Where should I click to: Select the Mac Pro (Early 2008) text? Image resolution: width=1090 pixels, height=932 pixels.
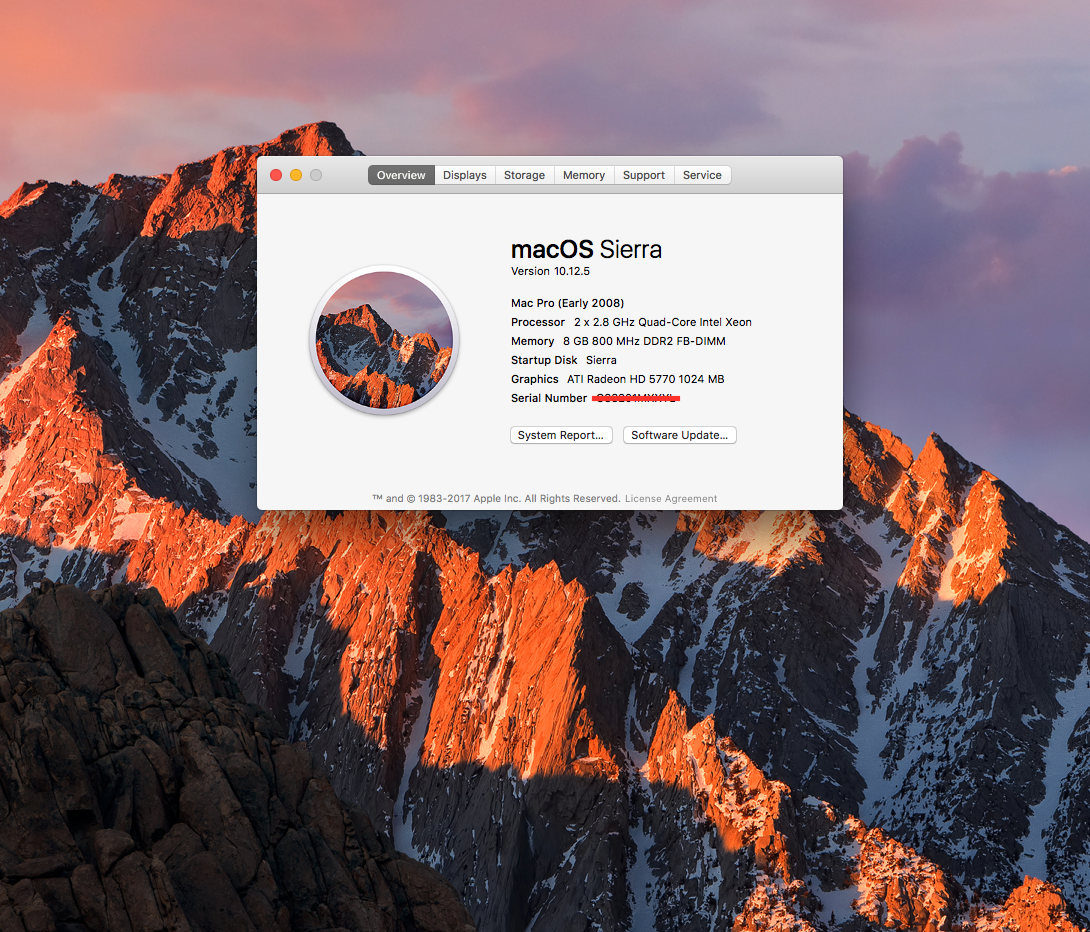click(567, 303)
